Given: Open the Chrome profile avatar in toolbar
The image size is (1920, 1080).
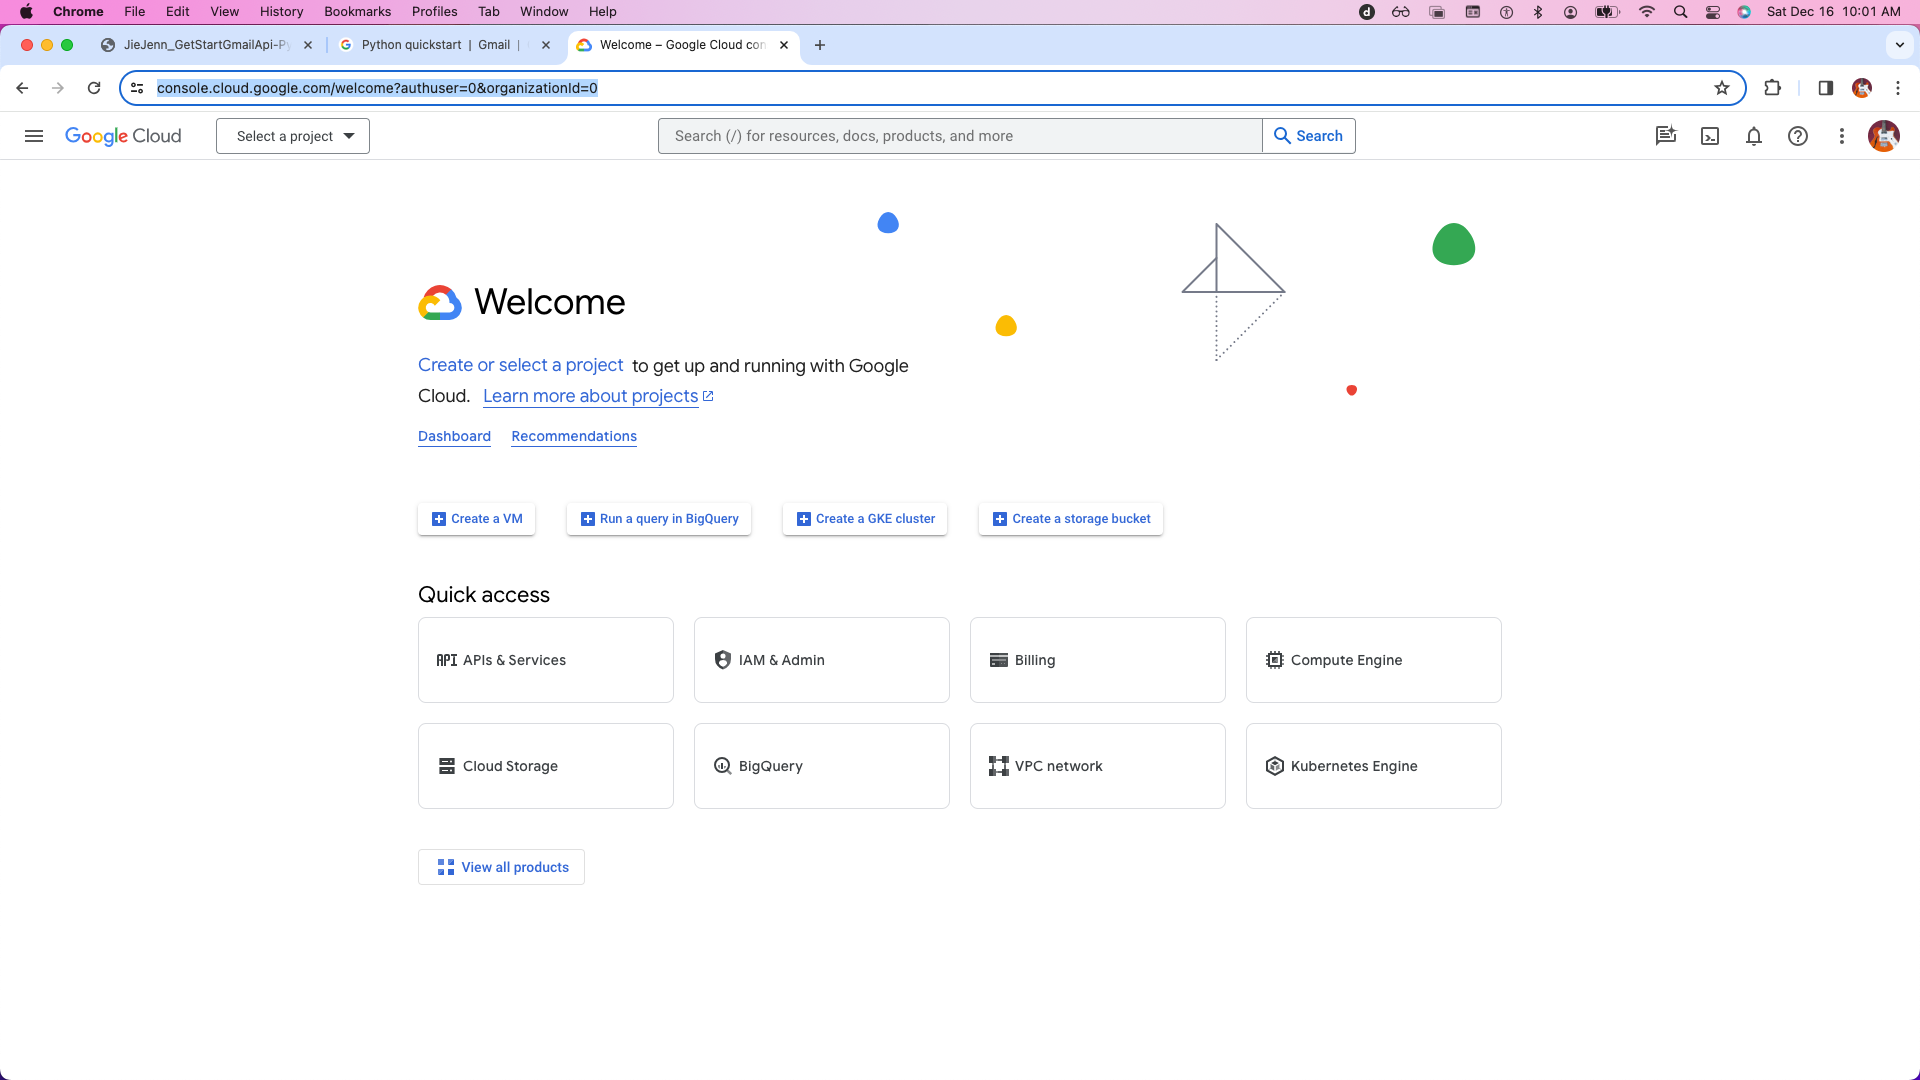Looking at the screenshot, I should tap(1862, 88).
